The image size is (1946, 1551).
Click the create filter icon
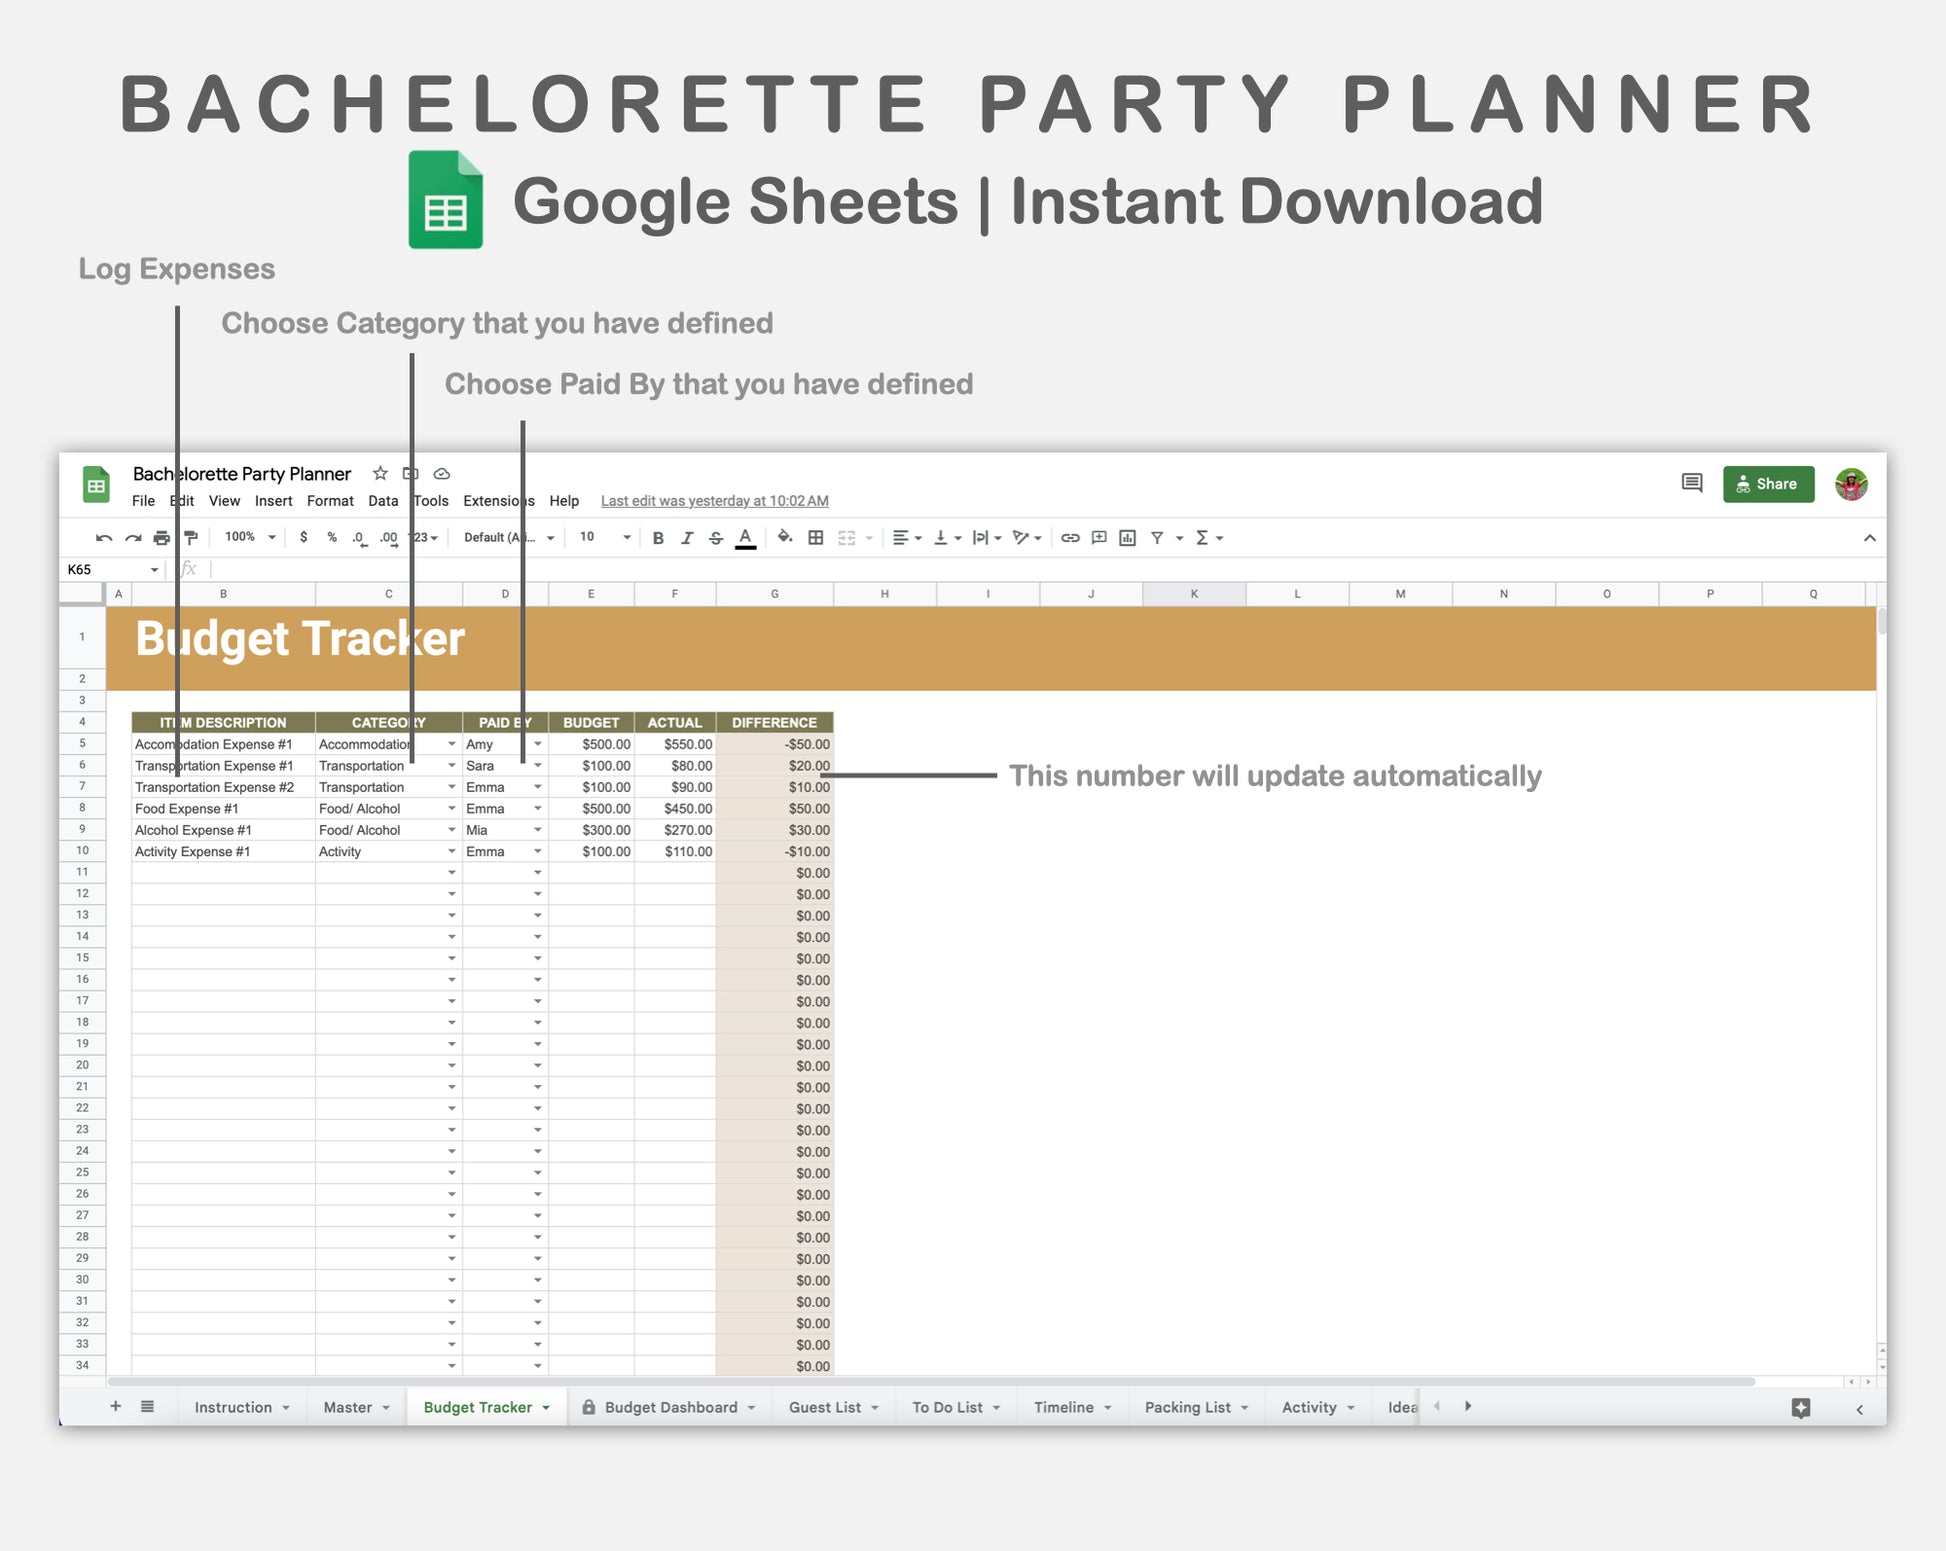pos(1157,538)
